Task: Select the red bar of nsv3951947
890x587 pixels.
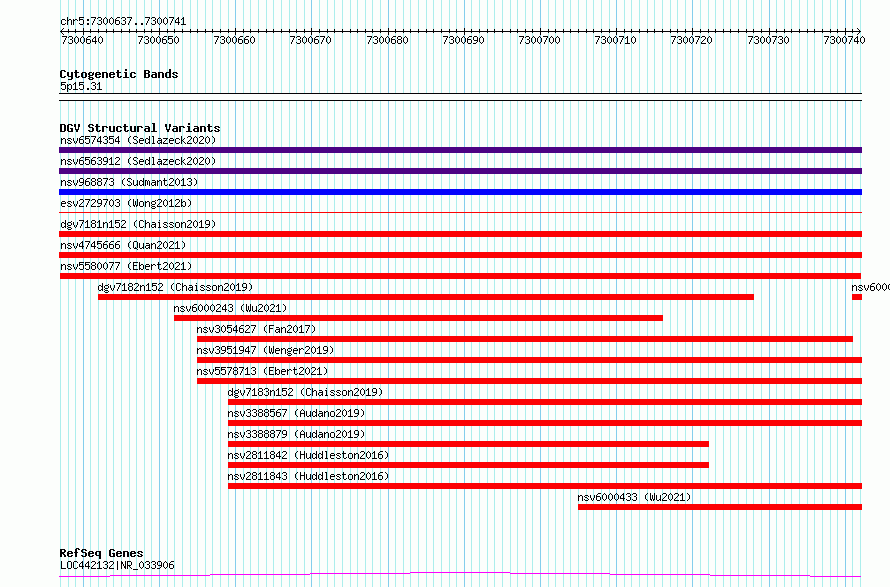Action: coord(530,360)
